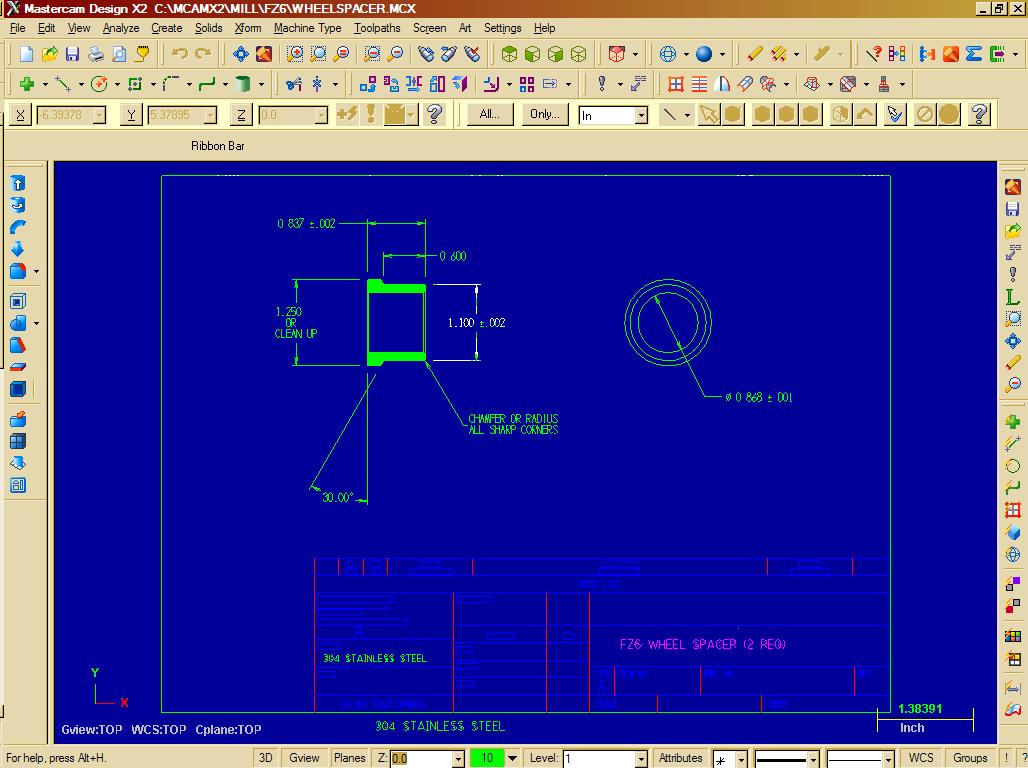Viewport: 1028px width, 768px height.
Task: Click the New file icon
Action: [x=26, y=54]
